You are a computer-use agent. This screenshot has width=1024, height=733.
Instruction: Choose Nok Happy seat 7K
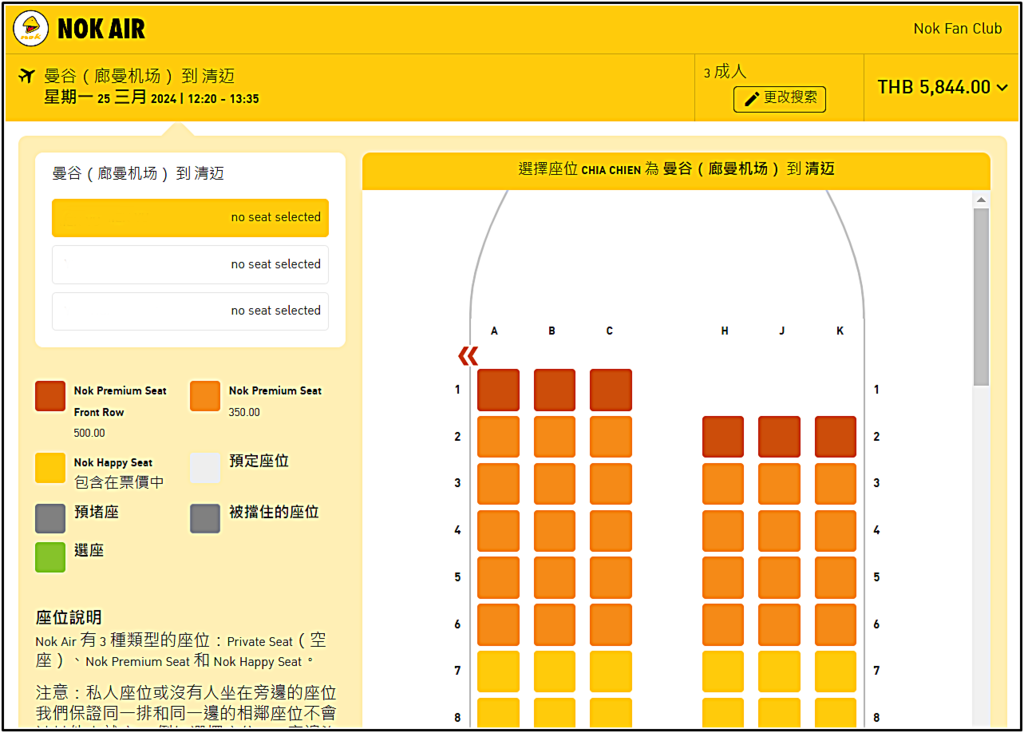(x=835, y=671)
